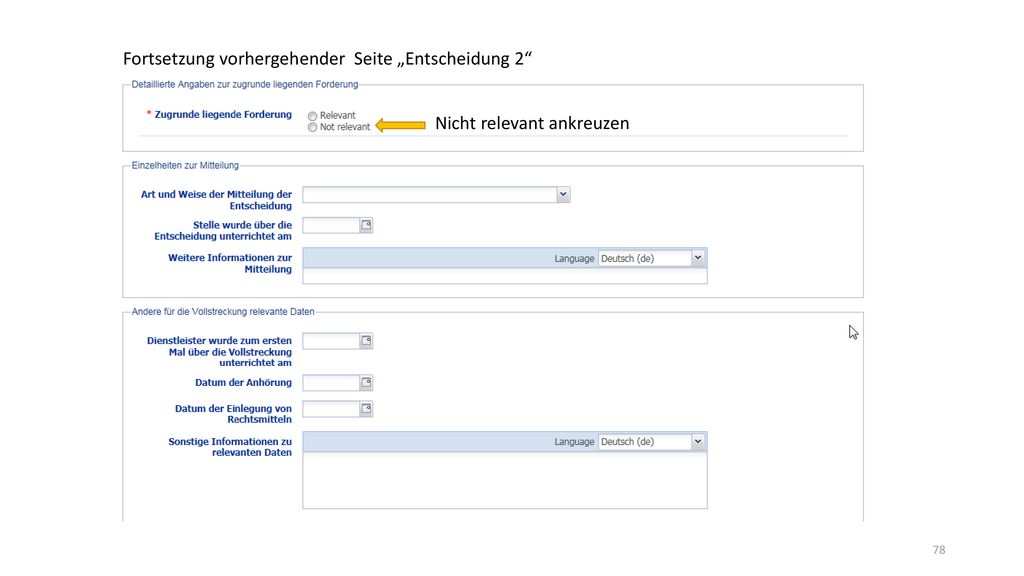
Task: Click the 'Stelle wurde über die Entscheidung' date input
Action: 332,225
